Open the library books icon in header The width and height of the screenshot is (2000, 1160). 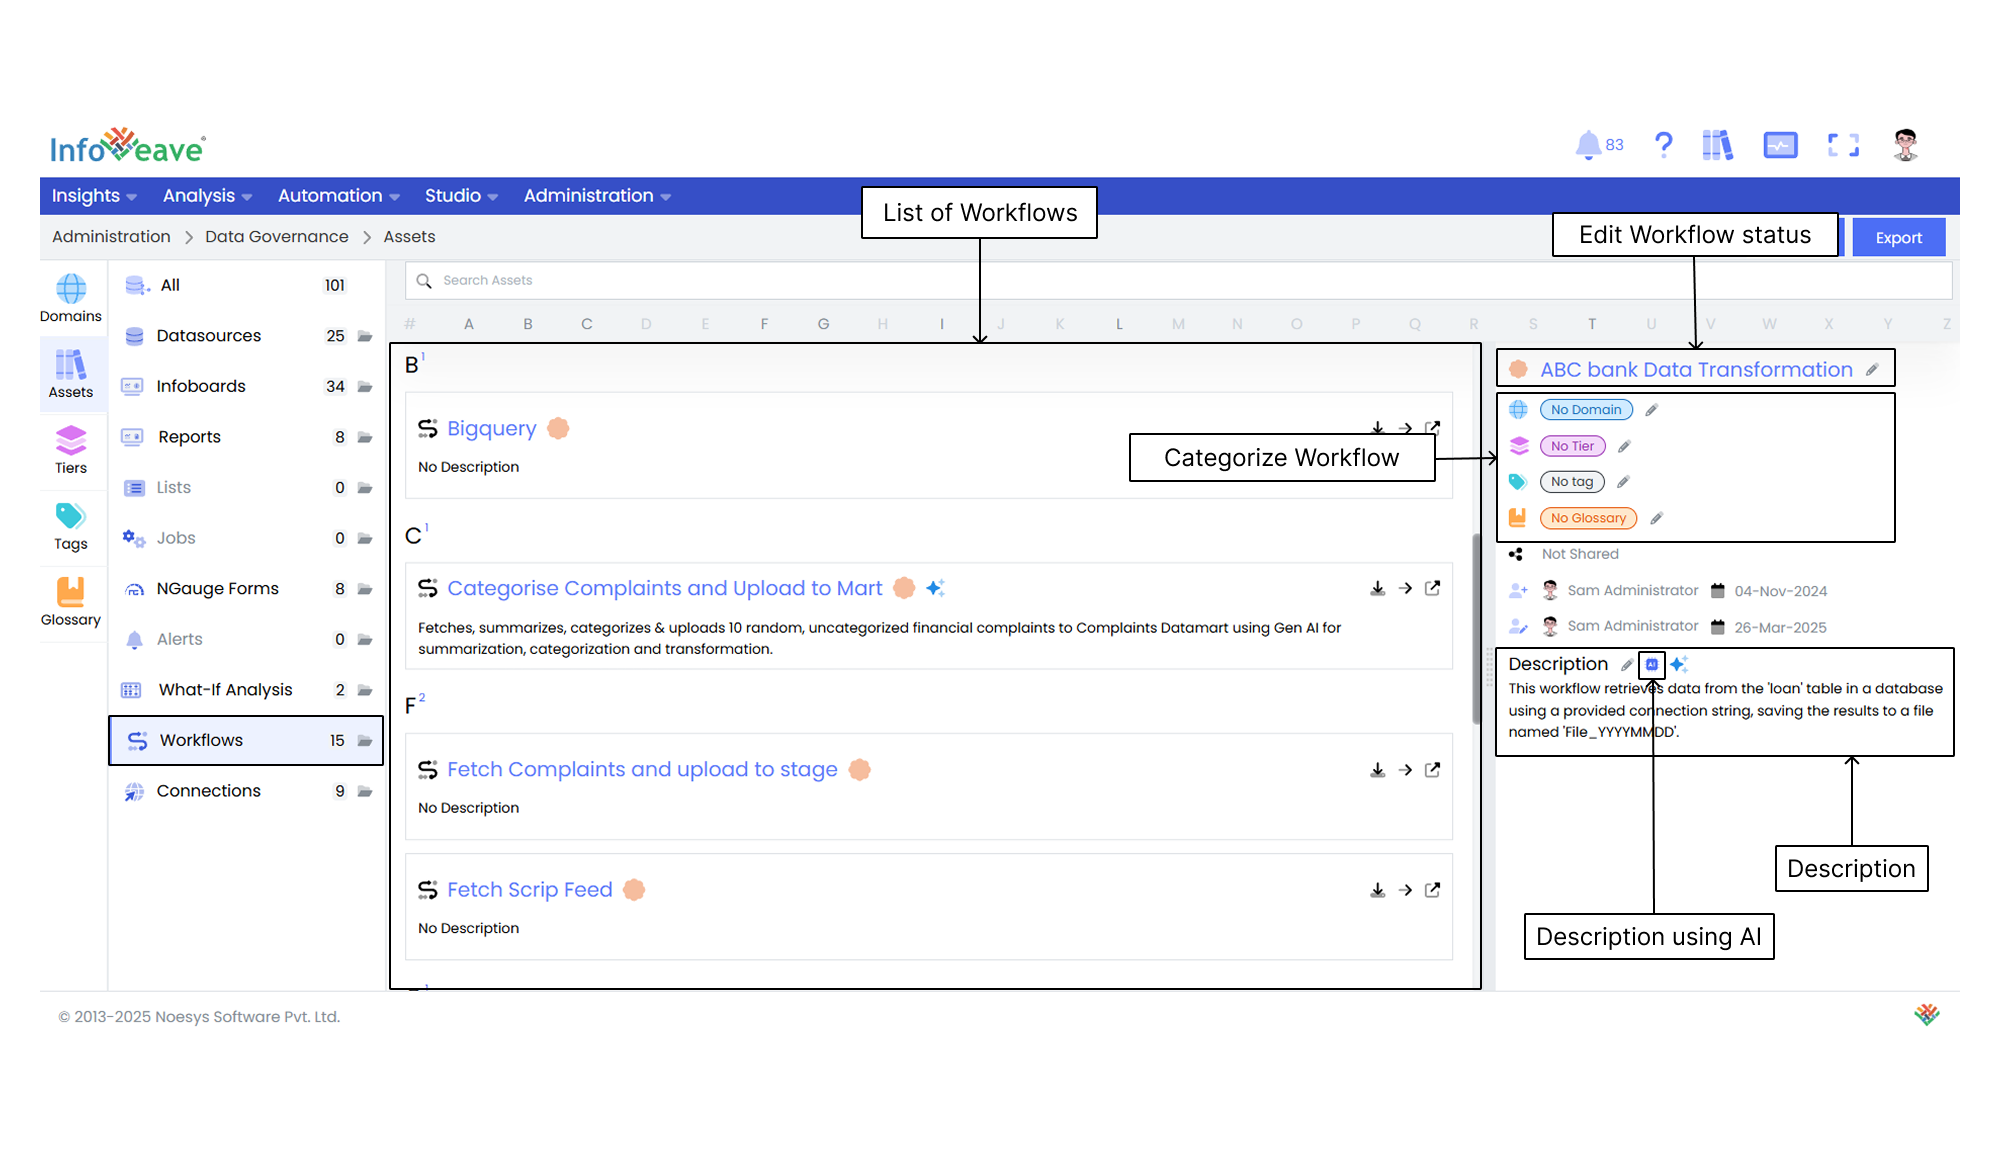[x=1717, y=145]
